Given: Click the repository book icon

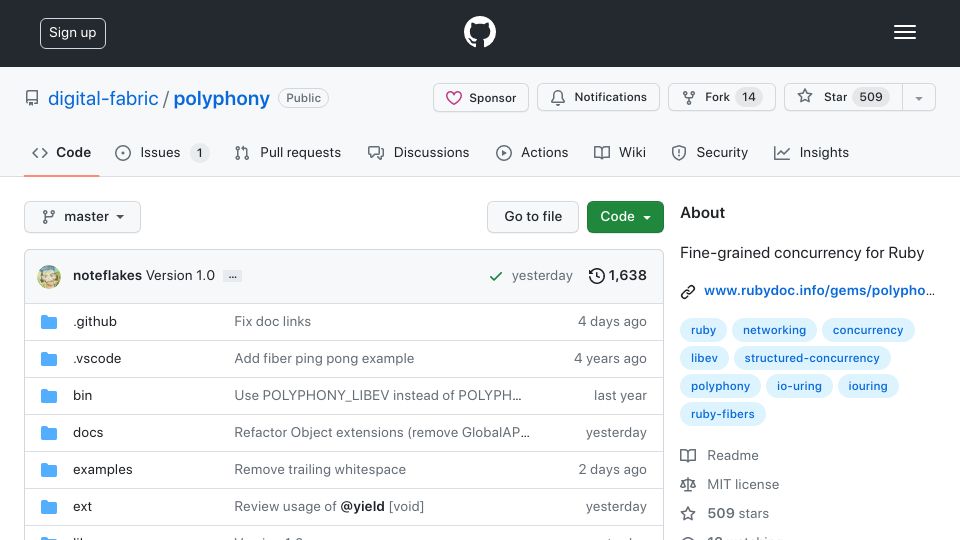Looking at the screenshot, I should click(32, 98).
